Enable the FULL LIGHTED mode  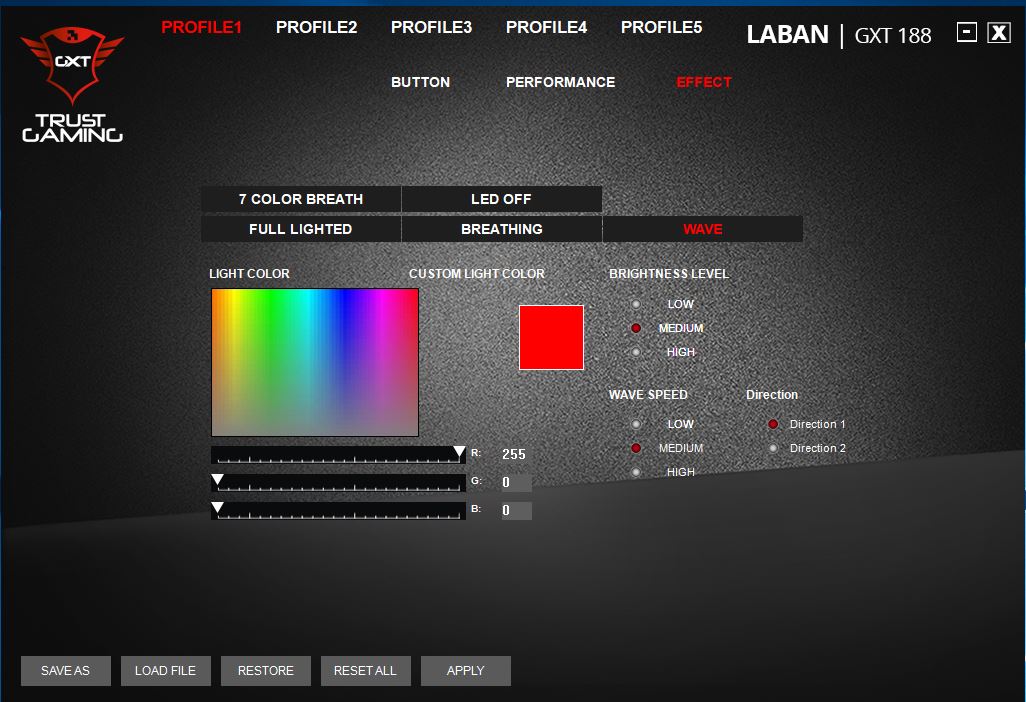(301, 228)
